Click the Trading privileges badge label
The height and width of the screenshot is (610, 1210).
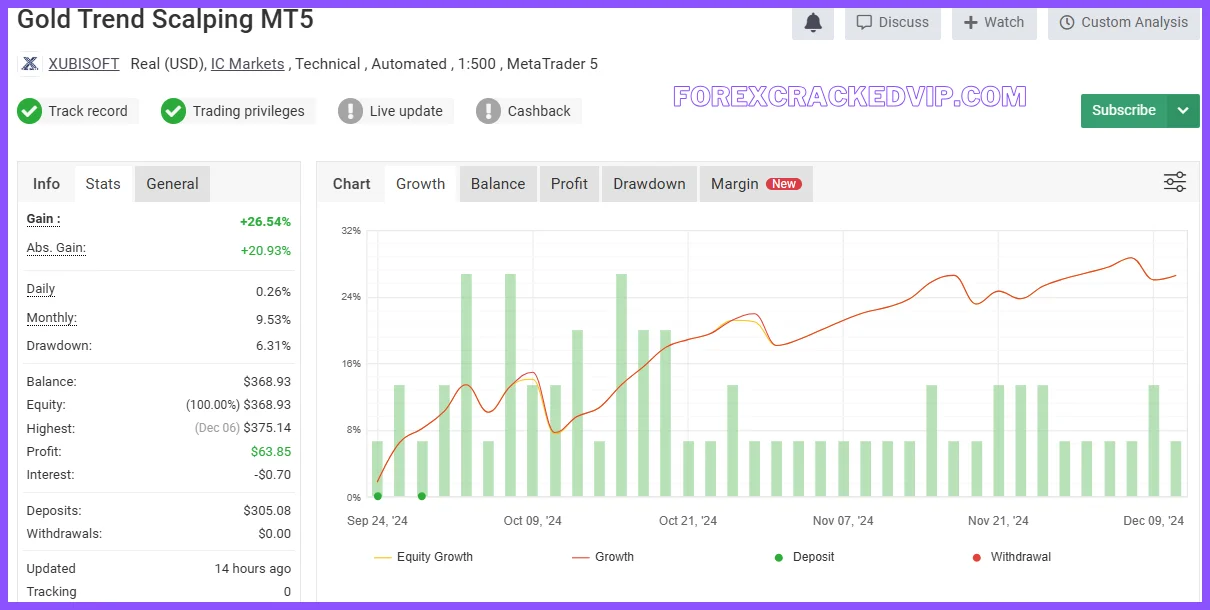[x=249, y=111]
